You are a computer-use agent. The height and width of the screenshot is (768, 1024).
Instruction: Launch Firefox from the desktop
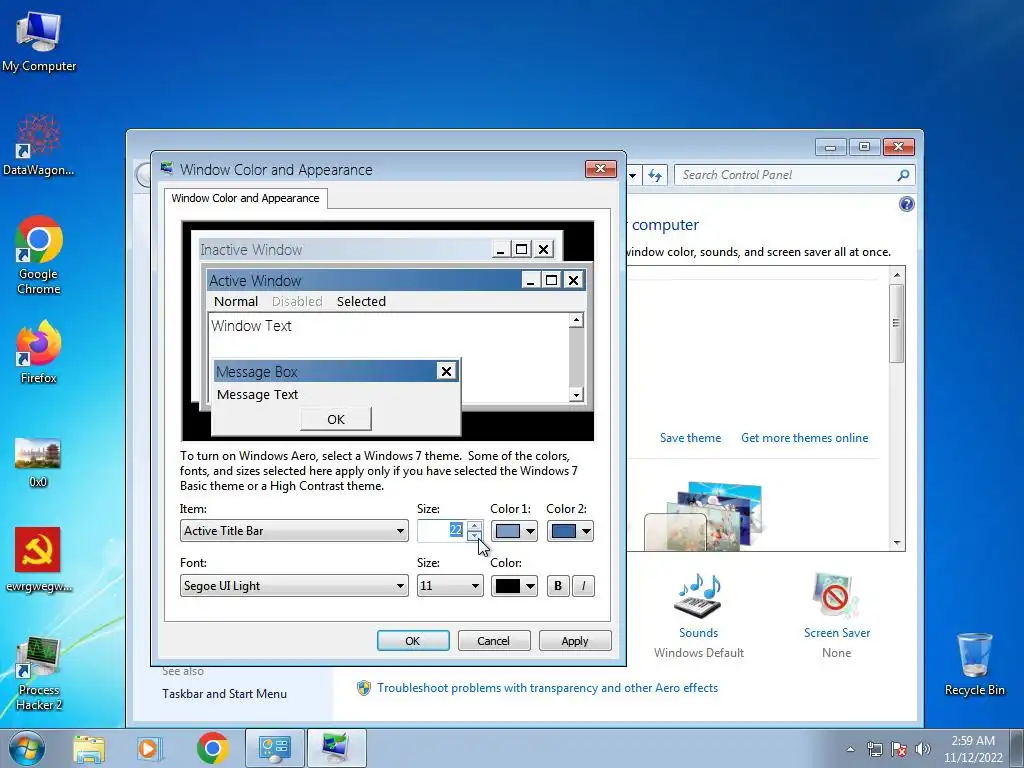[x=39, y=351]
